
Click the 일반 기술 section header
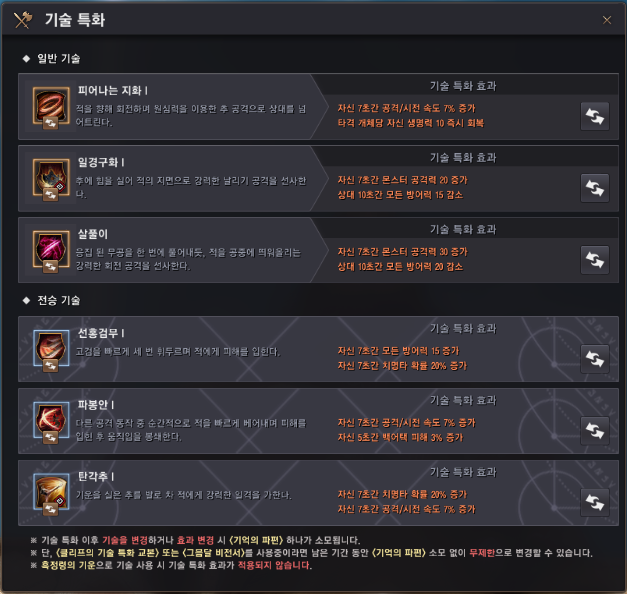58,59
